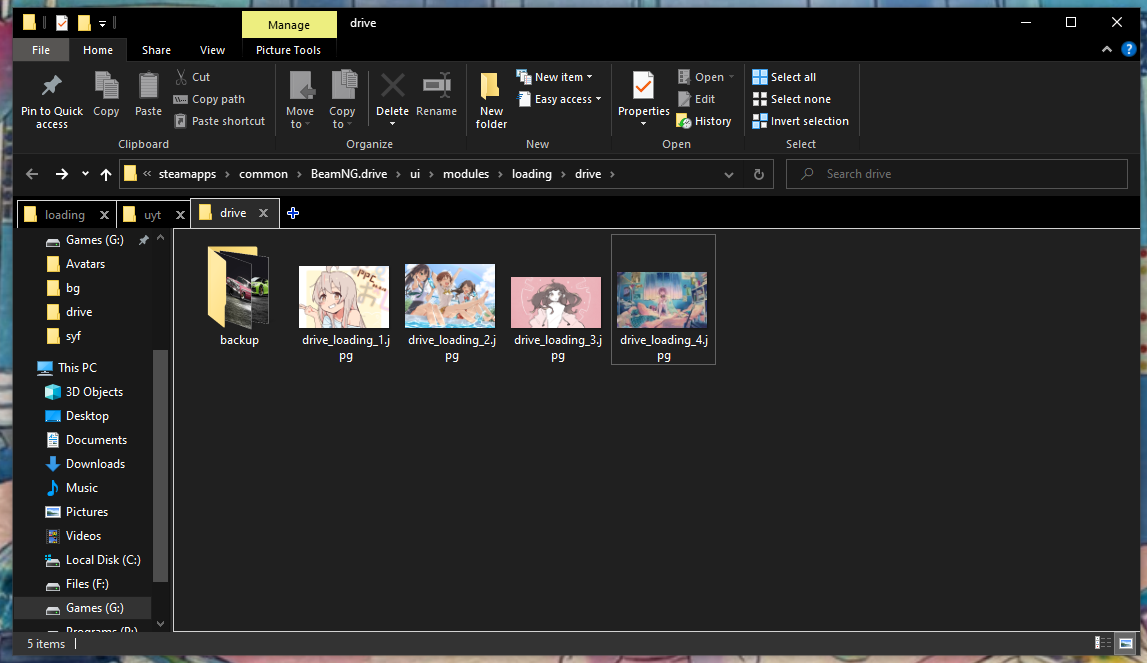
Task: Create a New folder
Action: [x=491, y=101]
